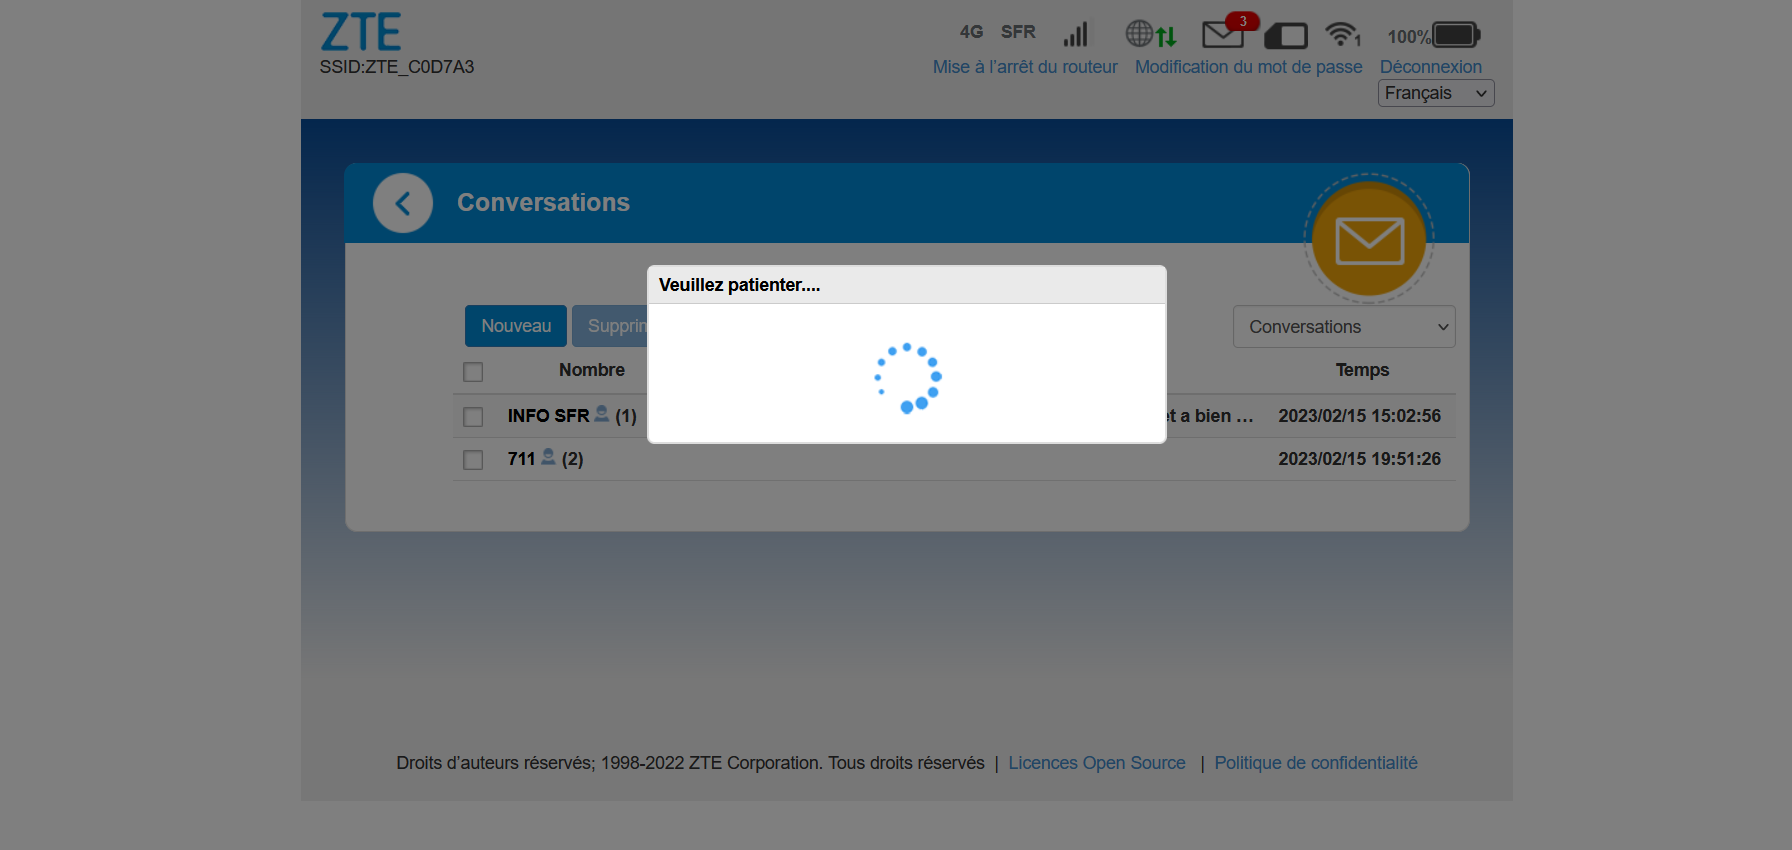Click timestamp 2023/02/15 15:02:56

1360,416
